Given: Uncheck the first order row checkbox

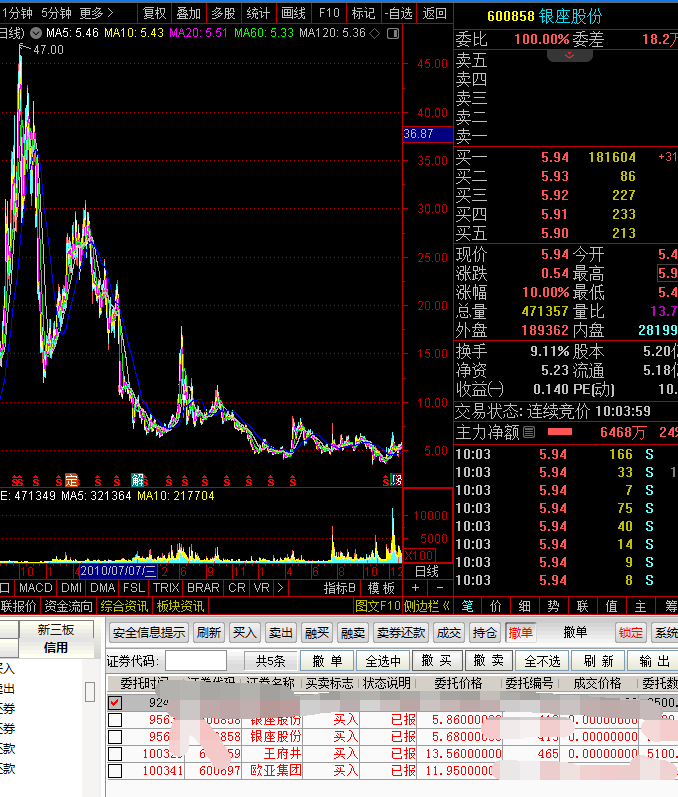Looking at the screenshot, I should [115, 702].
